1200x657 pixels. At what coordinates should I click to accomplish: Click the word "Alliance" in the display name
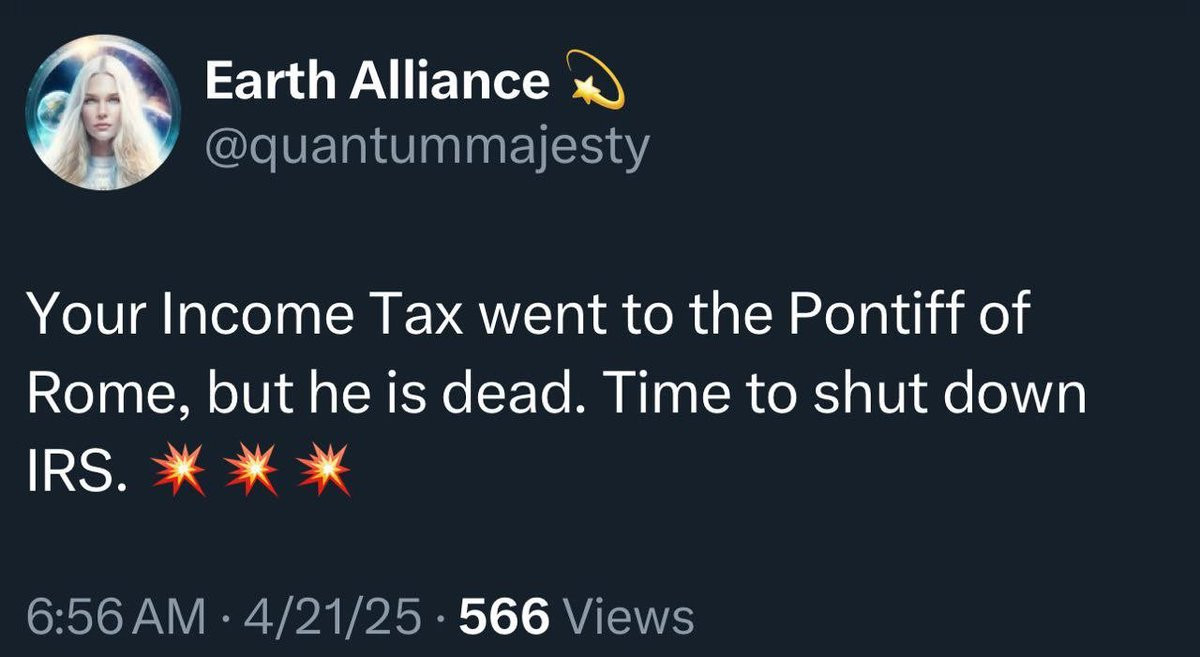coord(447,81)
